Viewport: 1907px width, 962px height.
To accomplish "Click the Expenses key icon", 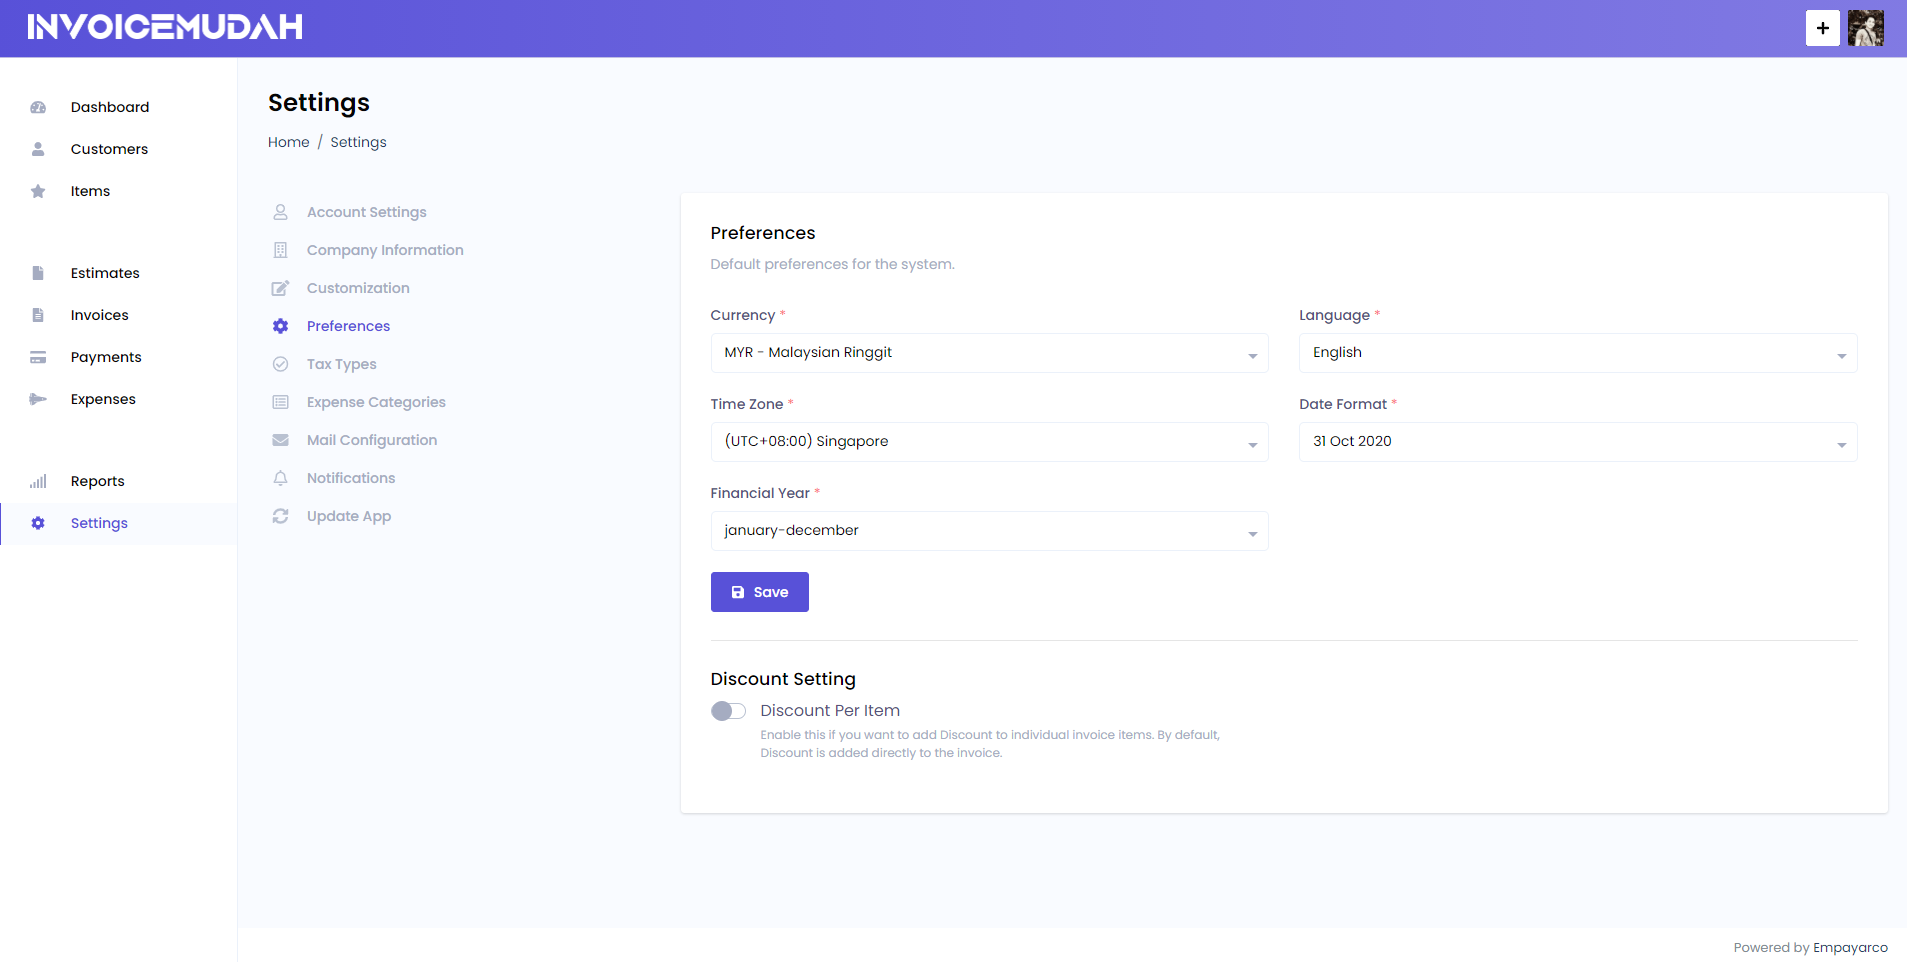I will (x=38, y=399).
